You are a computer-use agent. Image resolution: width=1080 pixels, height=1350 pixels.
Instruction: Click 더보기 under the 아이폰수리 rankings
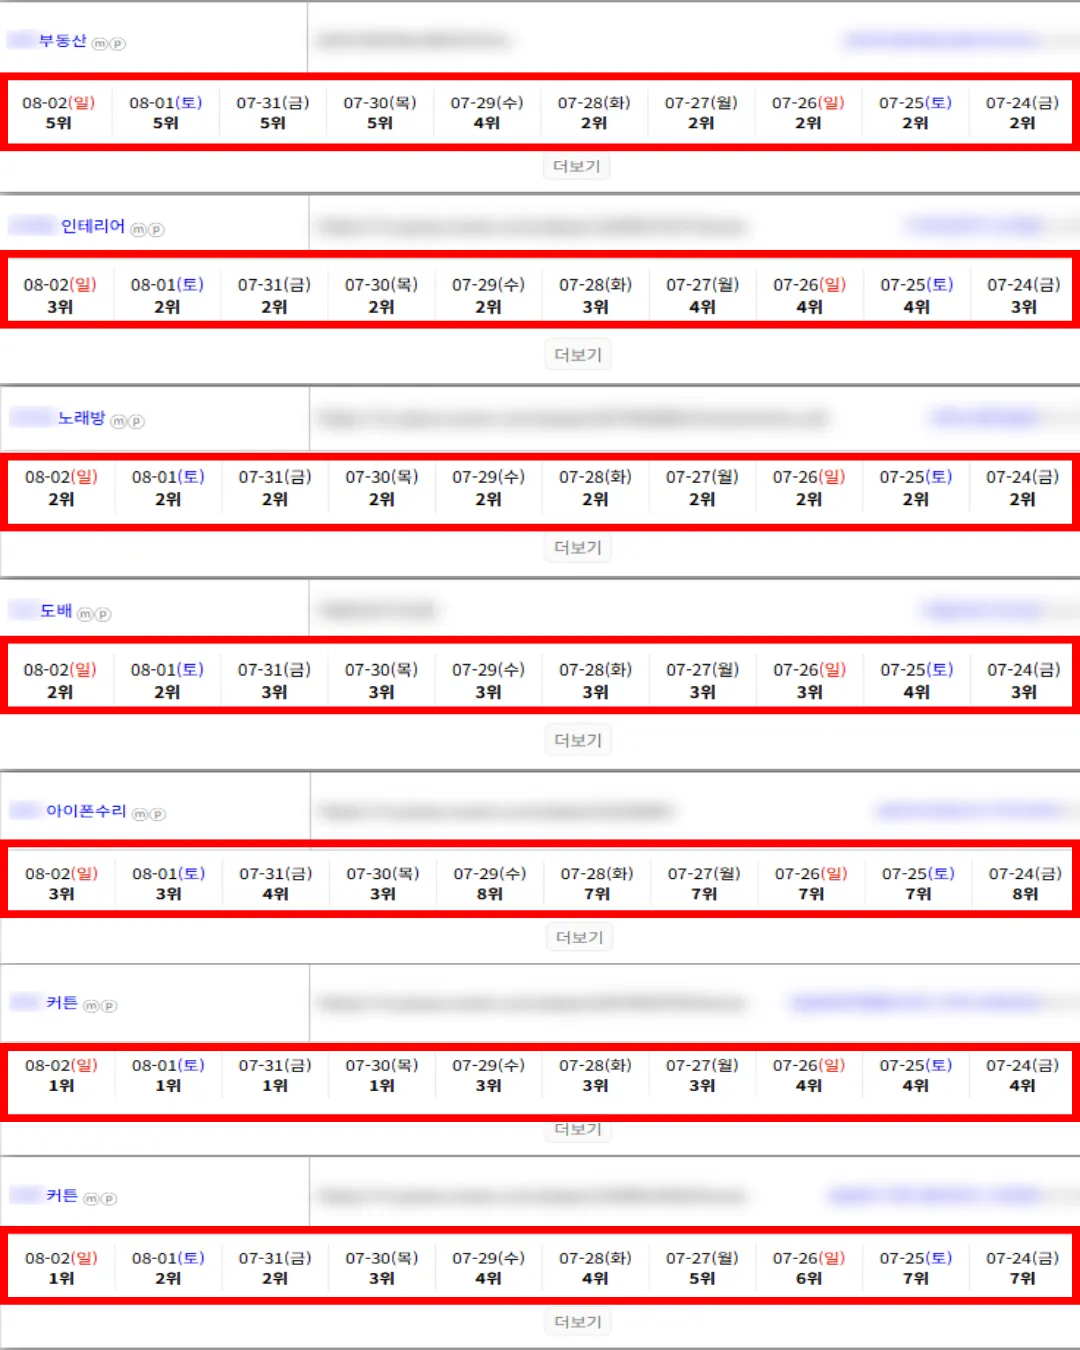[x=579, y=937]
